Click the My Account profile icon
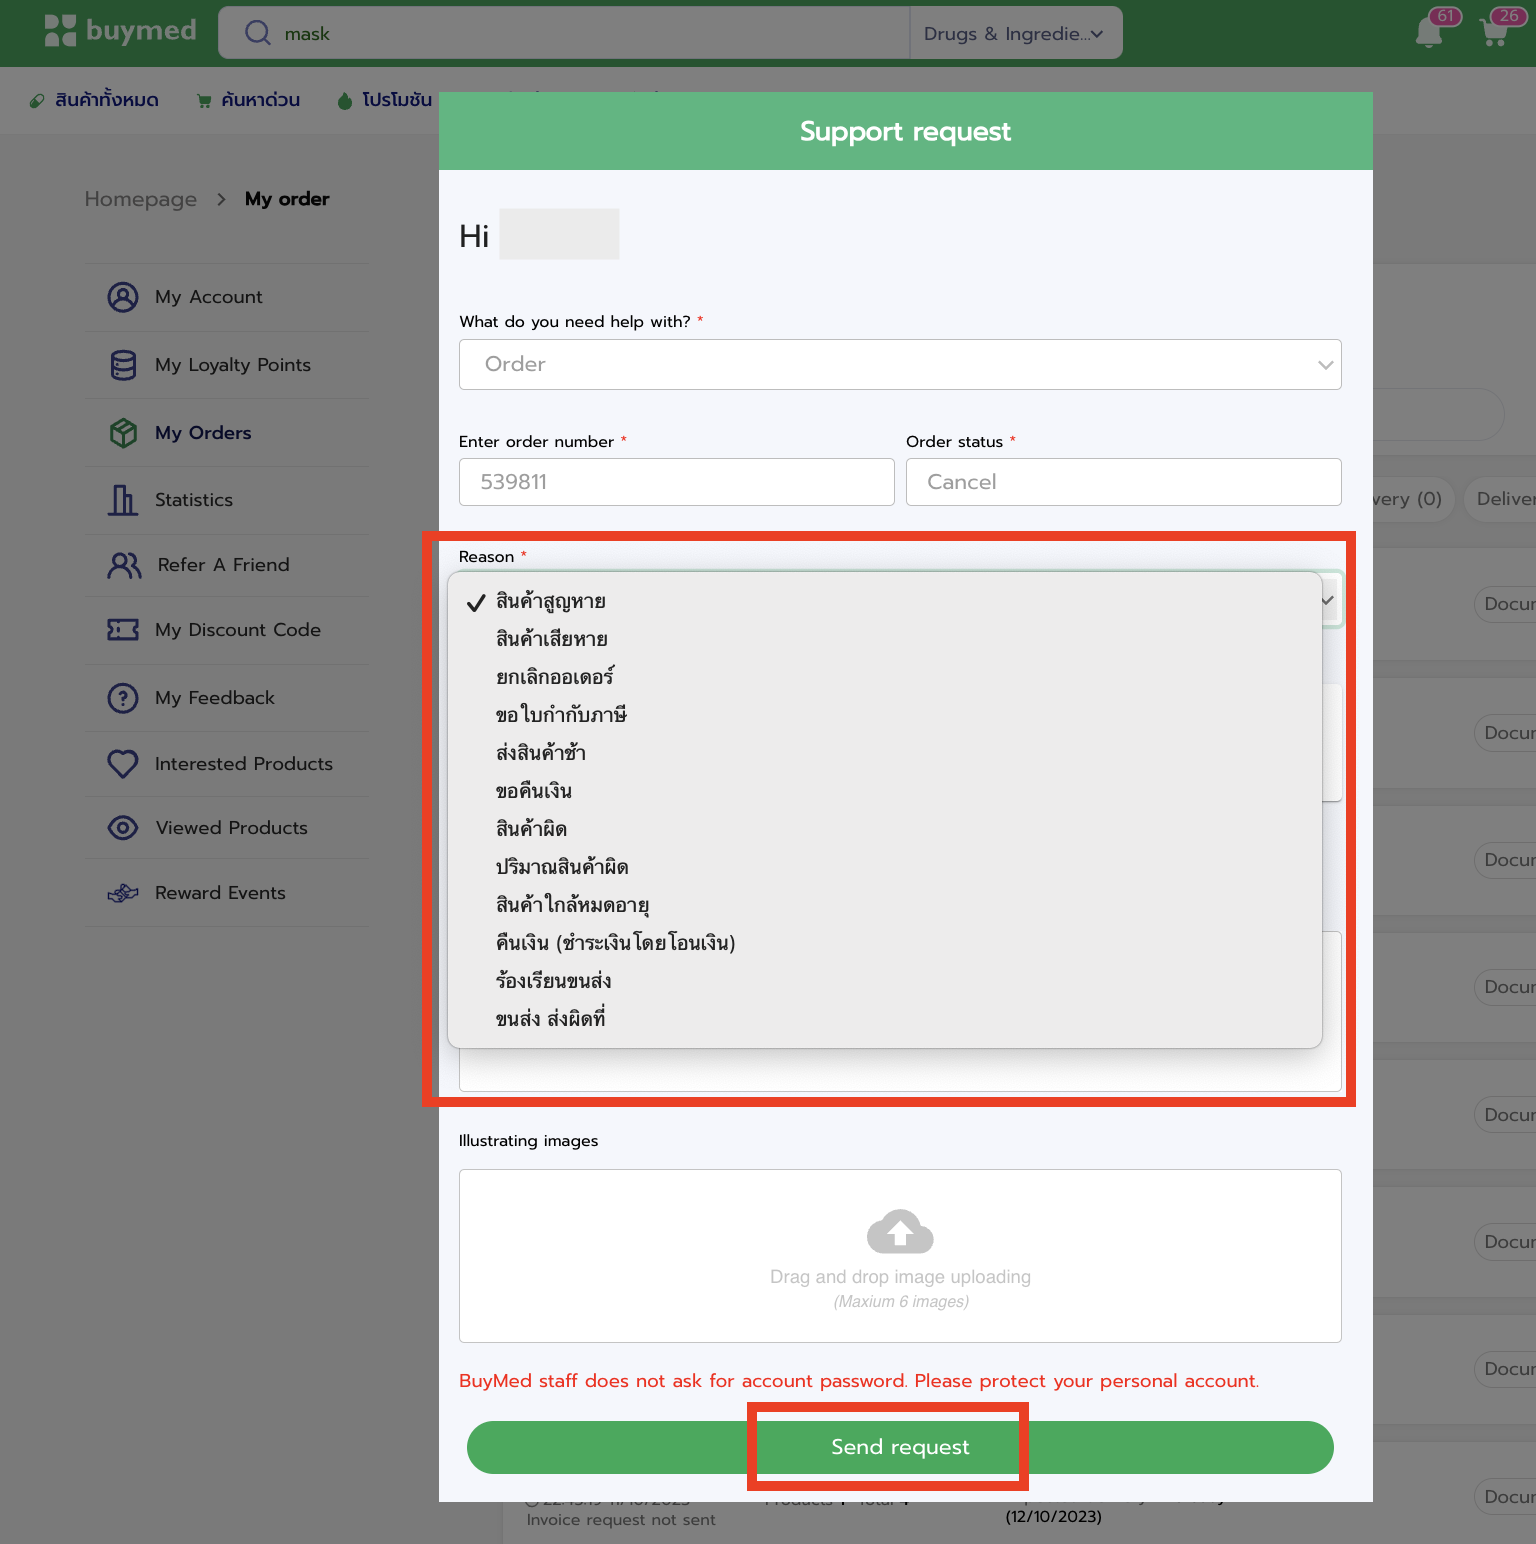1536x1544 pixels. click(123, 297)
